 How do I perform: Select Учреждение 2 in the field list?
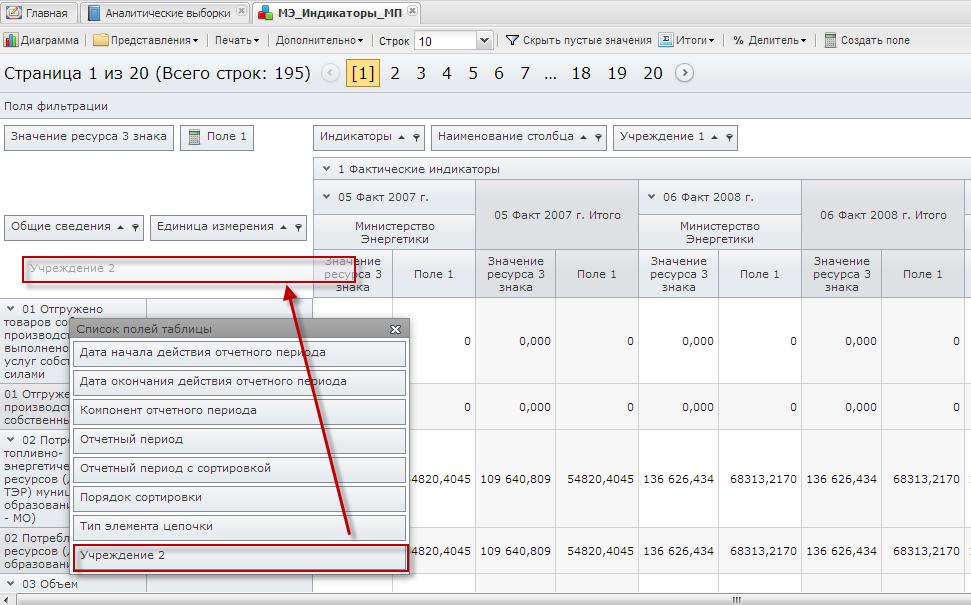[240, 557]
